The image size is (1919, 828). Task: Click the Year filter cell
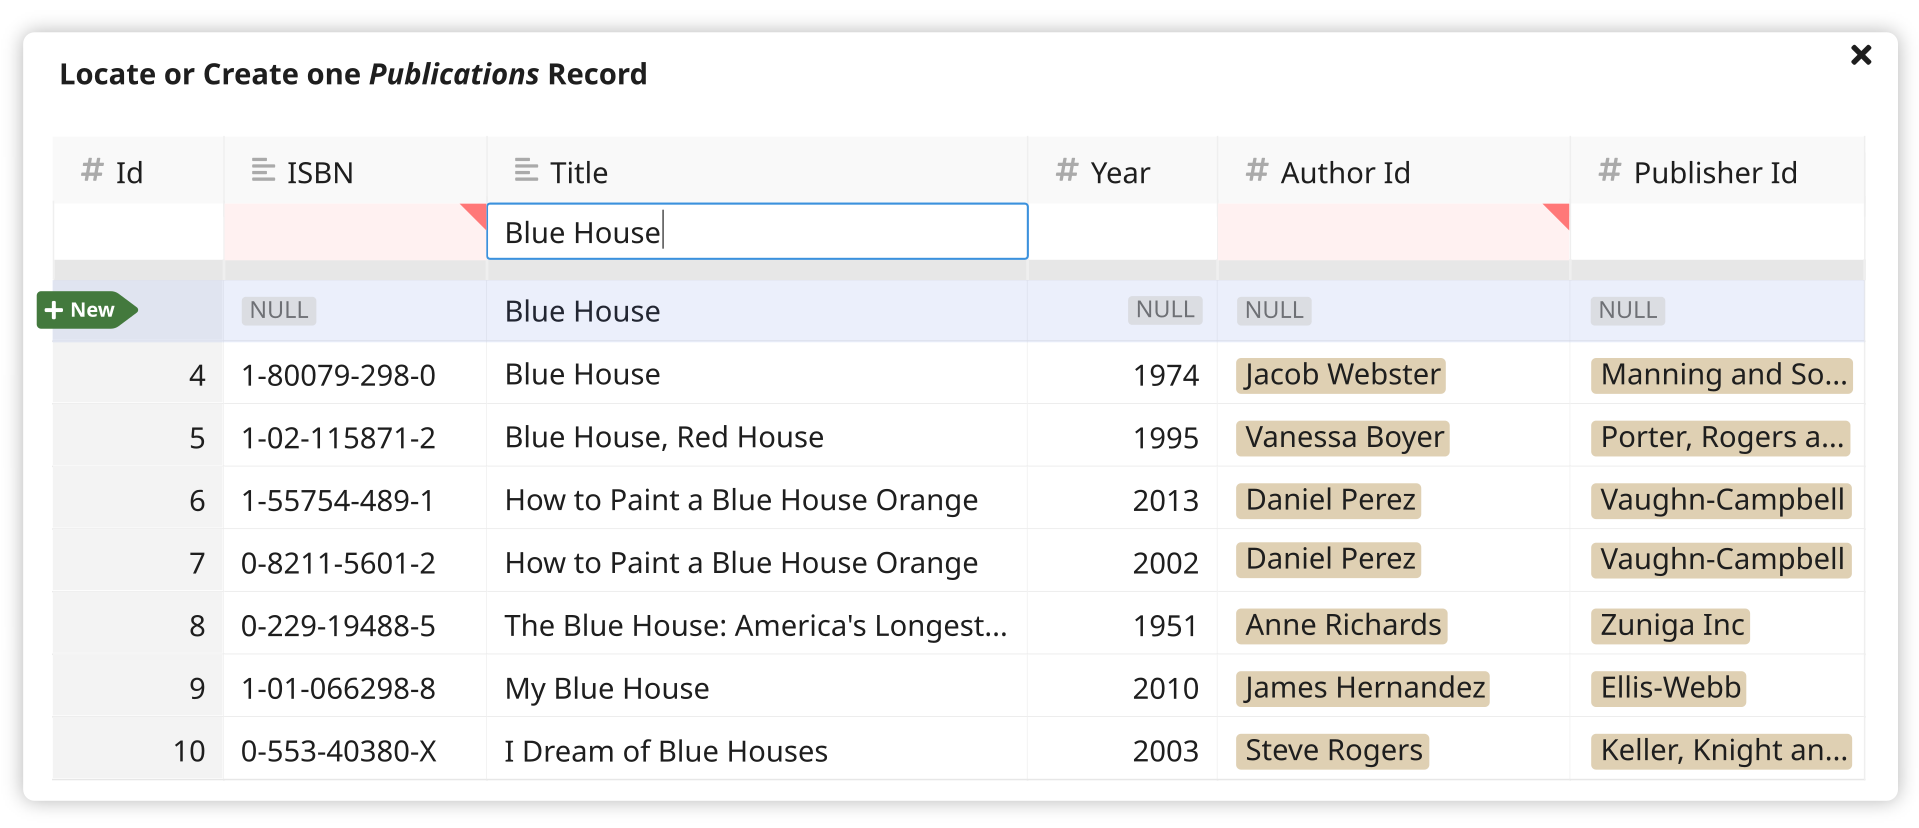[1122, 232]
